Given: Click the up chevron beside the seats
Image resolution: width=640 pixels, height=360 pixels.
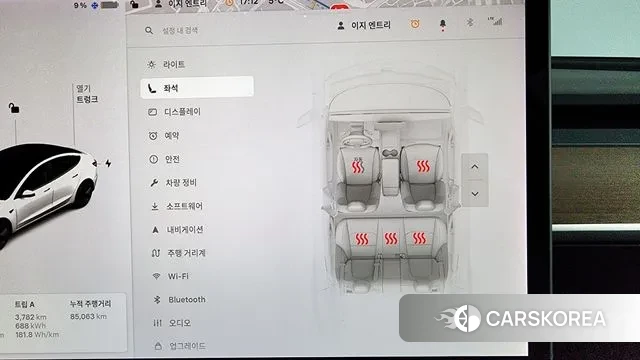Looking at the screenshot, I should pos(474,167).
